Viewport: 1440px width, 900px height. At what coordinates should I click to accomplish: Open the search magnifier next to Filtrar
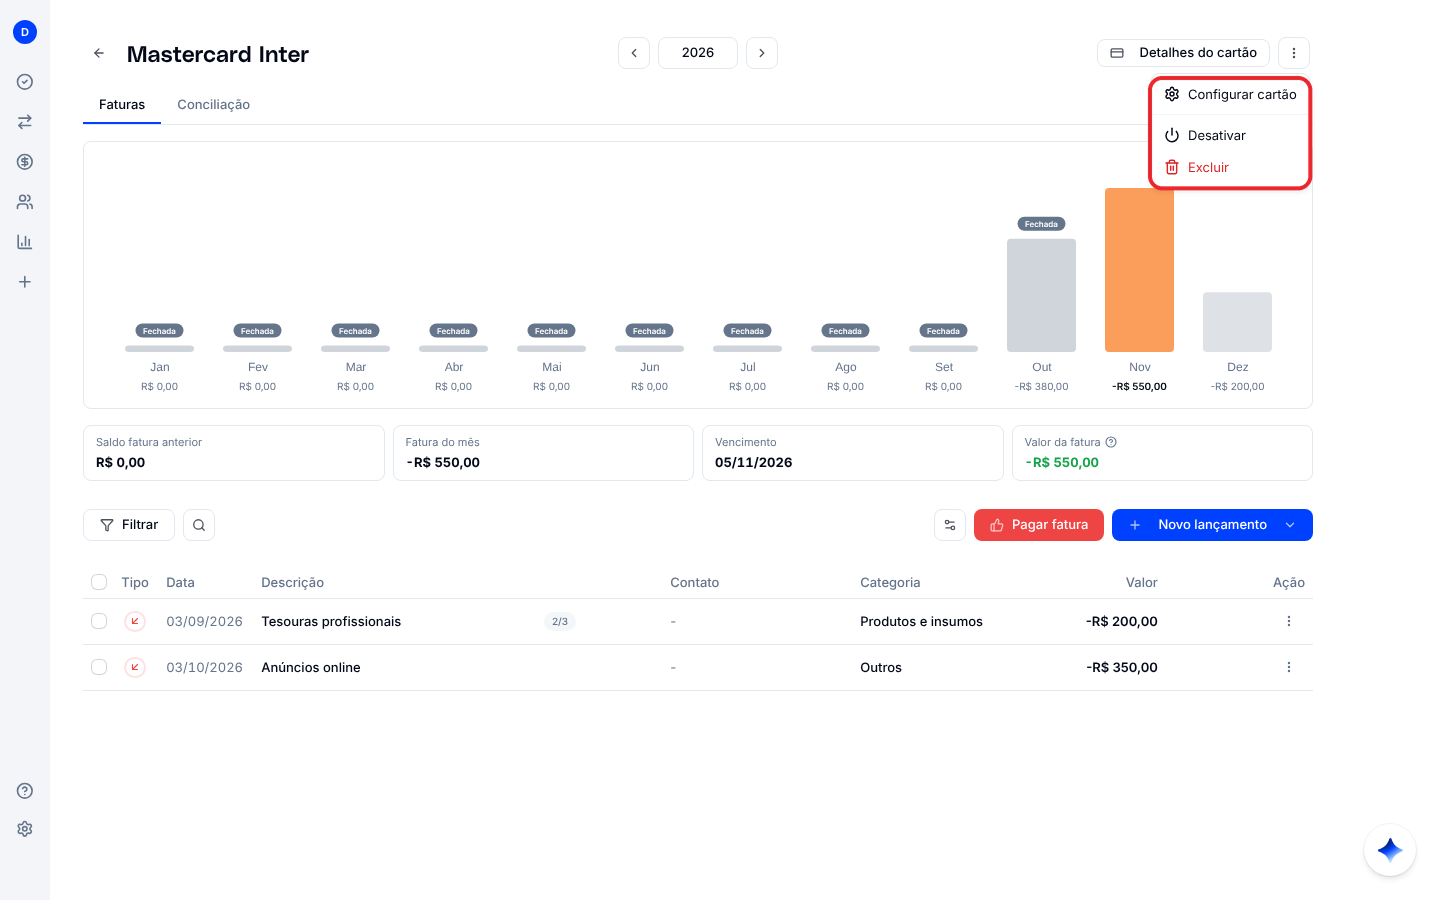point(199,525)
